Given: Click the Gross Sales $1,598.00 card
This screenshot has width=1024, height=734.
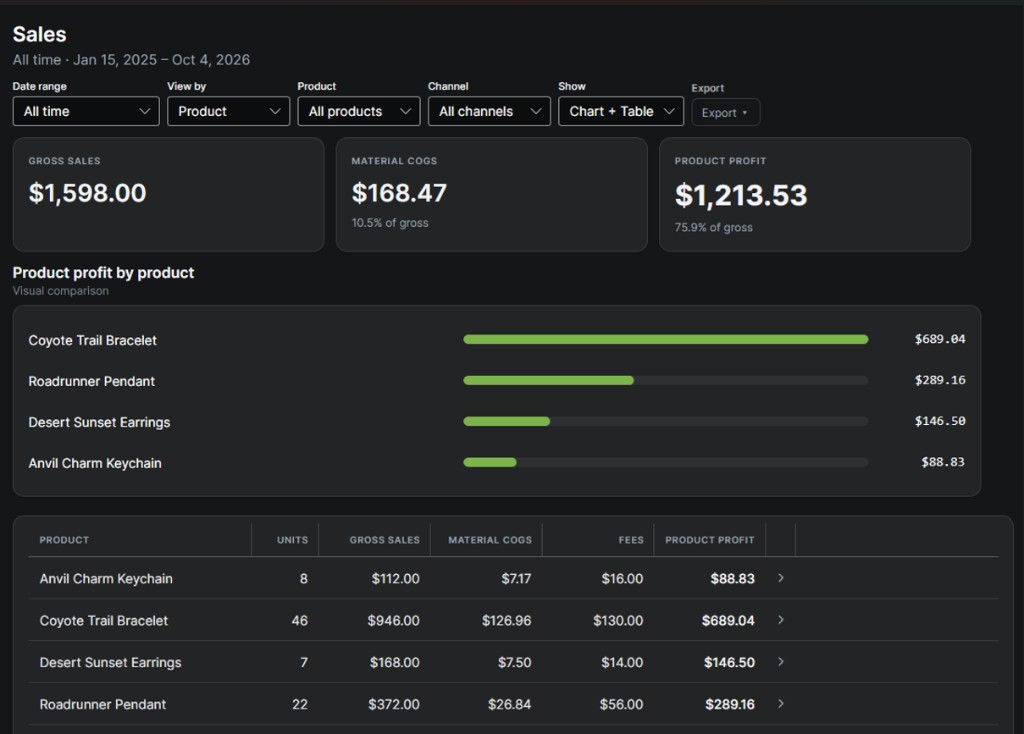Looking at the screenshot, I should click(168, 195).
